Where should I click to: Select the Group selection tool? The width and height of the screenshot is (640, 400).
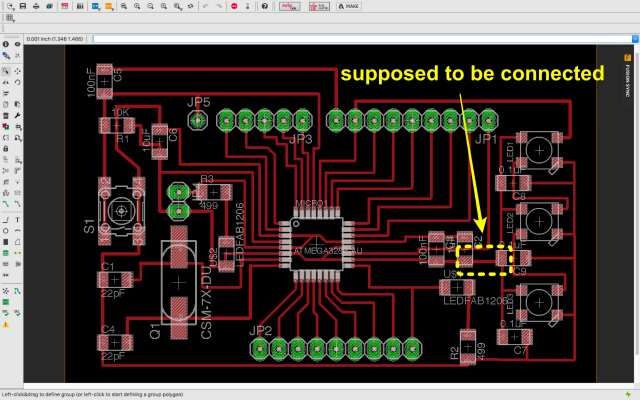pyautogui.click(x=6, y=71)
